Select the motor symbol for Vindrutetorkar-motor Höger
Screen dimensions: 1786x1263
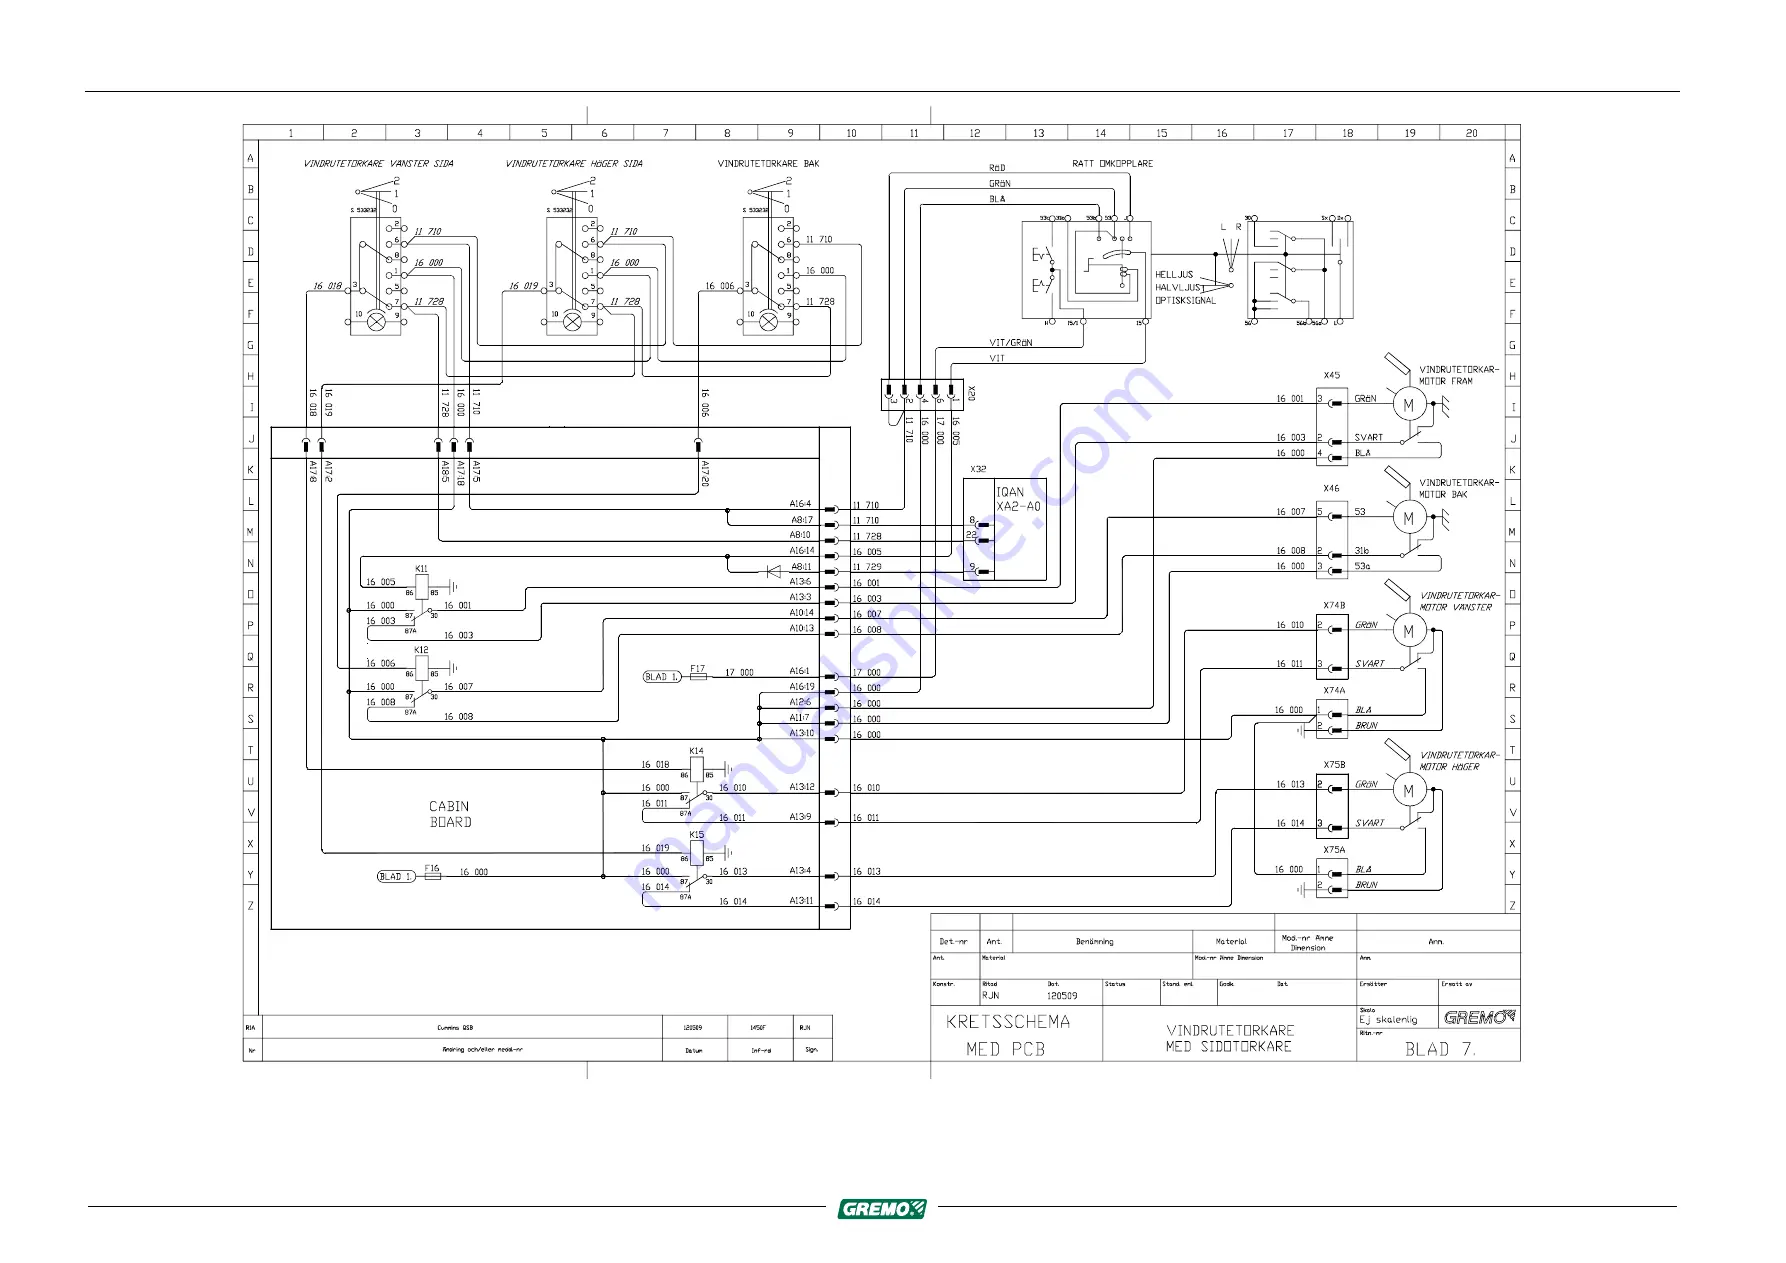click(x=1409, y=790)
